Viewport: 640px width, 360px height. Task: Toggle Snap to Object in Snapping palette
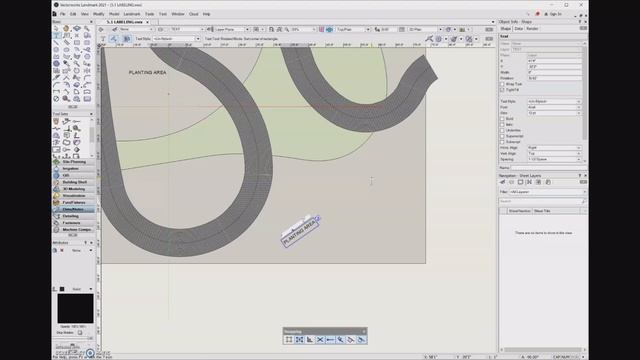pyautogui.click(x=299, y=340)
